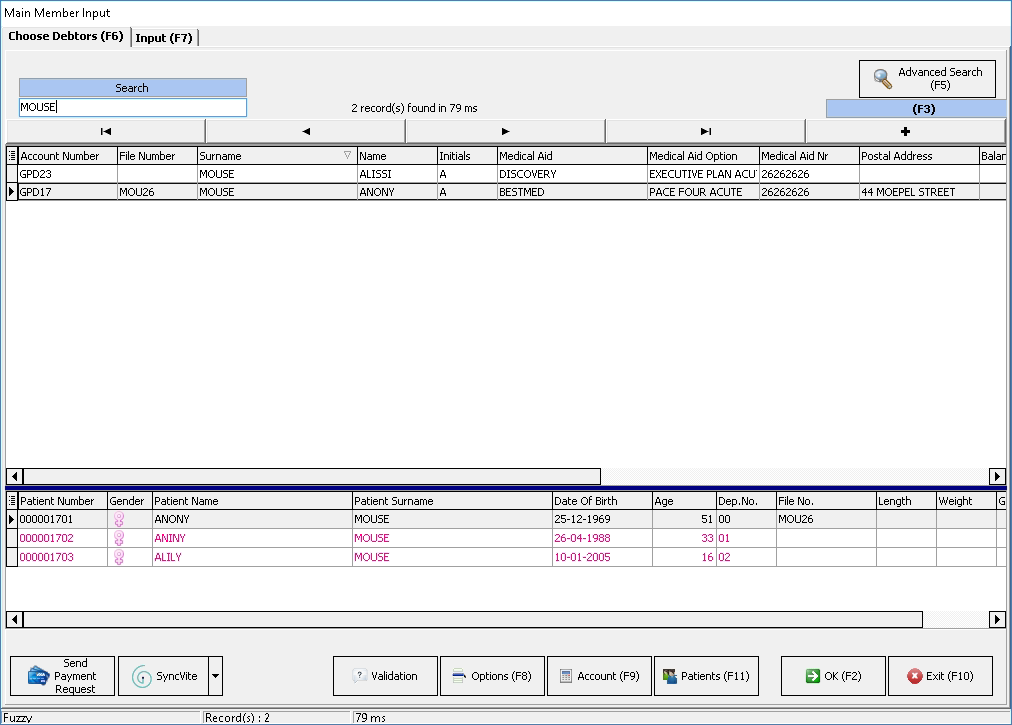This screenshot has width=1012, height=725.
Task: Select the Choose Debtors (F6) tab
Action: (x=66, y=37)
